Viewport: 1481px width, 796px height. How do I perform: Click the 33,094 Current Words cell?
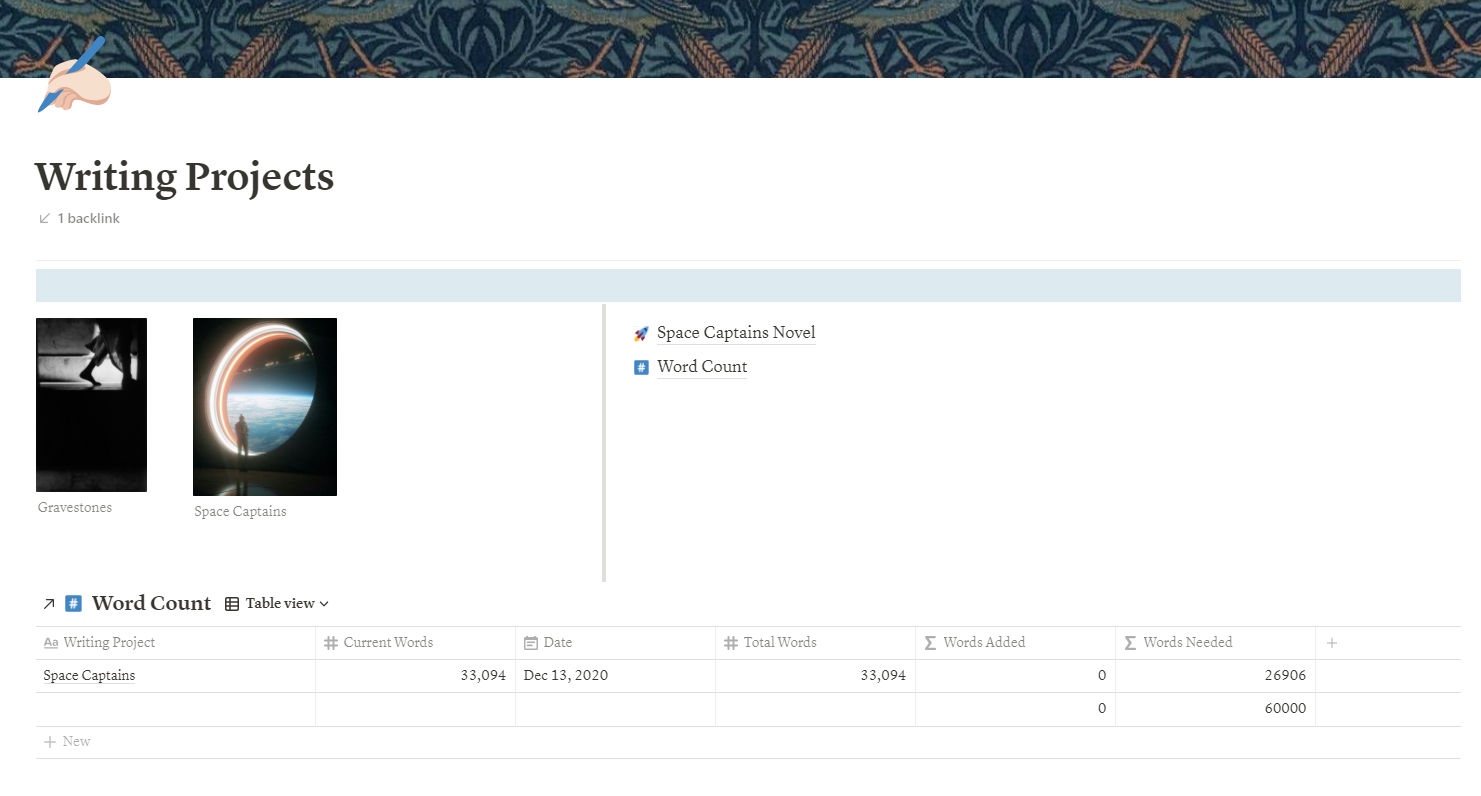pos(416,676)
